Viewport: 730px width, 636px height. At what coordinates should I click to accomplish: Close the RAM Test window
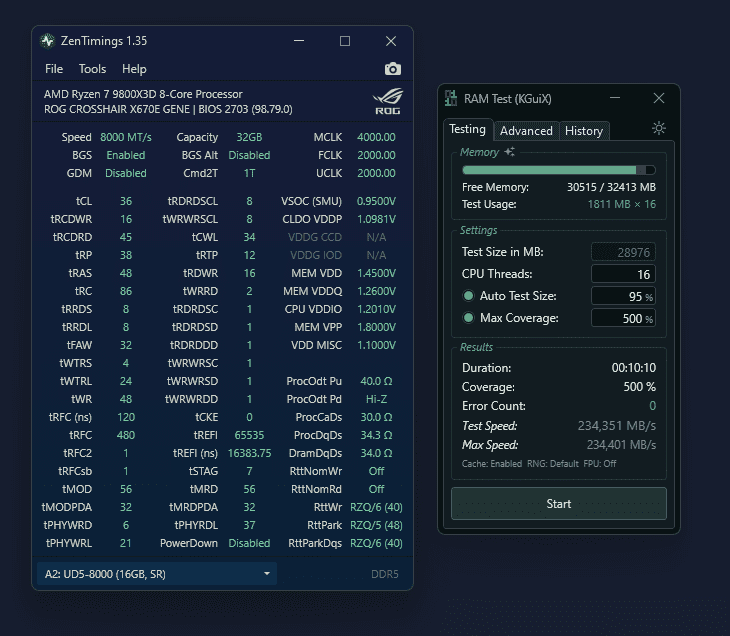(659, 98)
